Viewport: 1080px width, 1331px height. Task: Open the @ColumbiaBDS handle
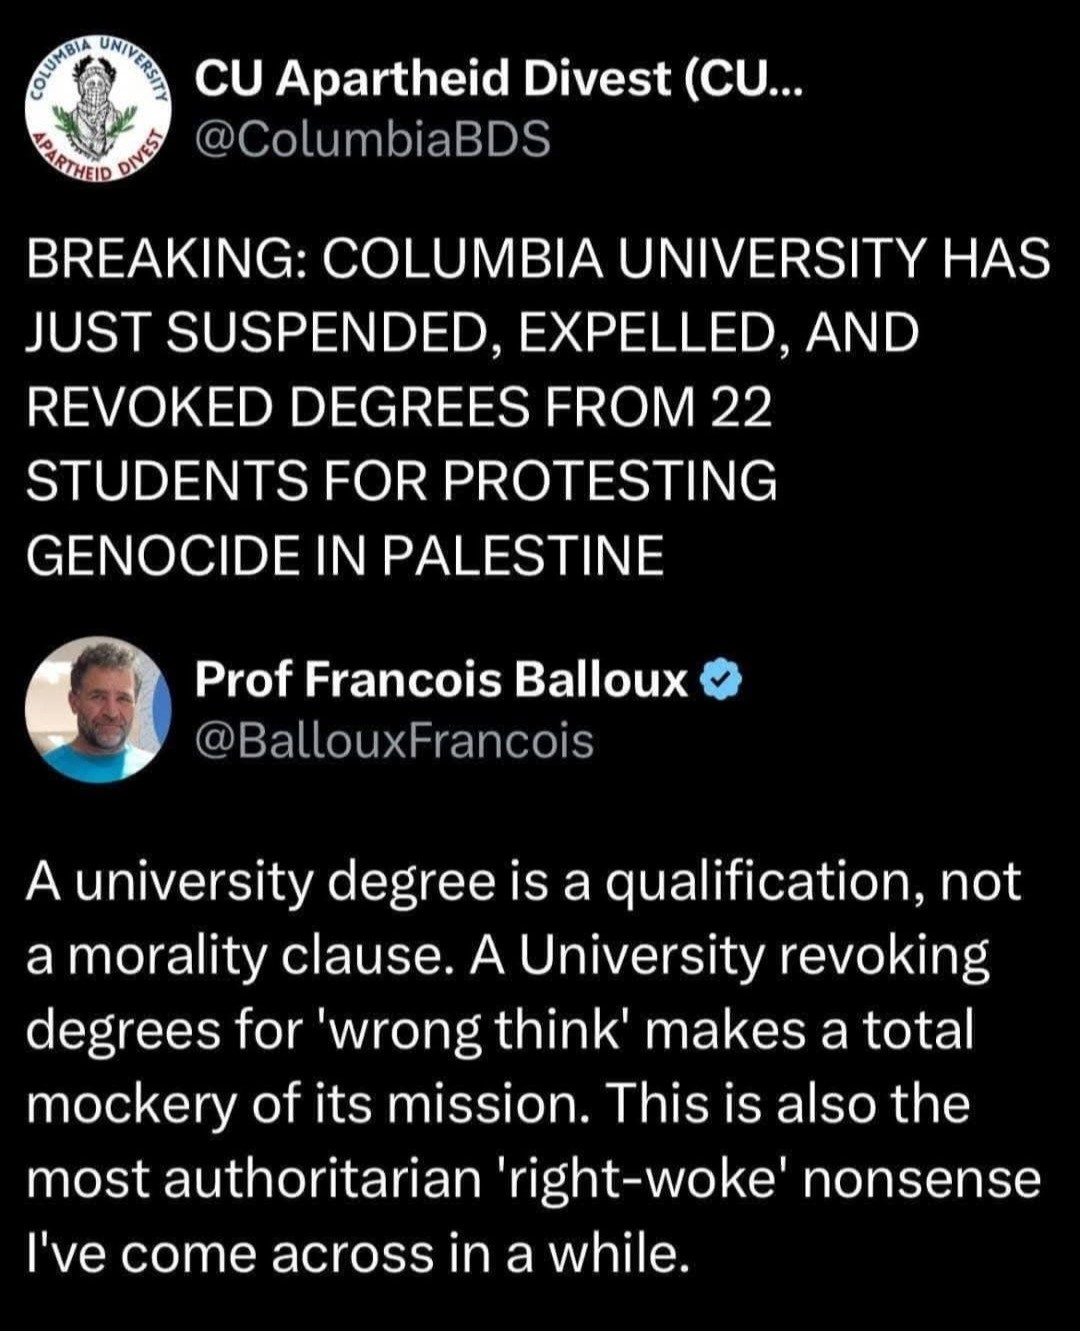tap(372, 141)
